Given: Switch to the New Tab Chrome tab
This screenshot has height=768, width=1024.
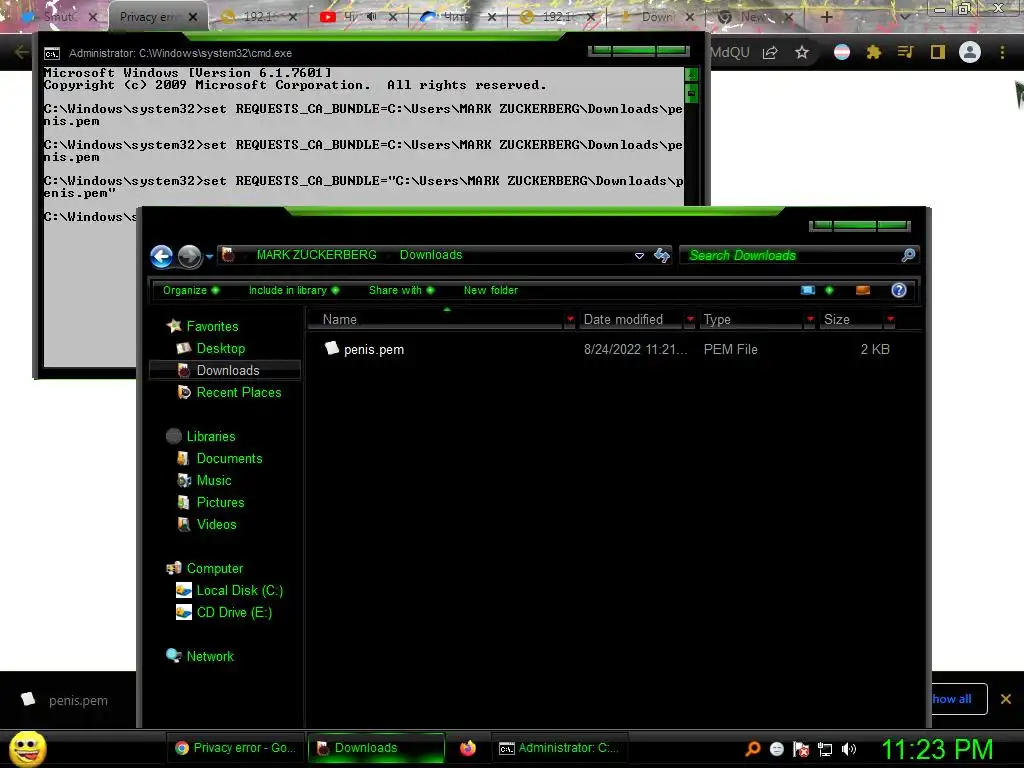Looking at the screenshot, I should tap(754, 17).
